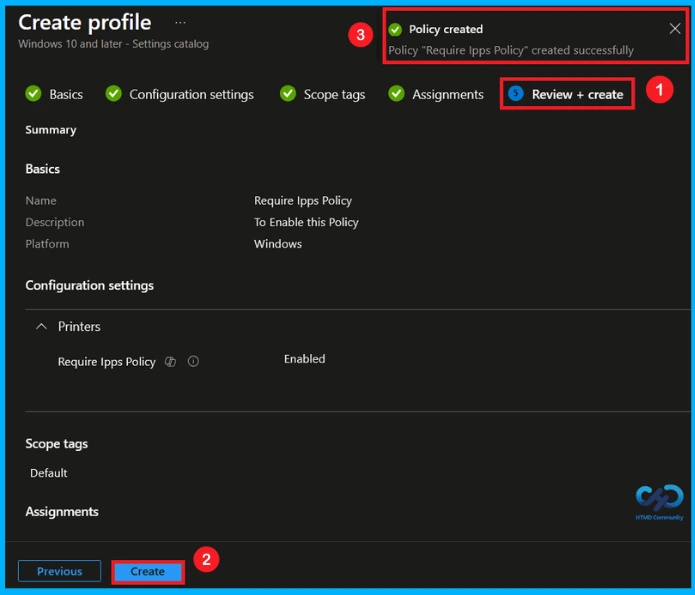695x595 pixels.
Task: Click the notification message about Require Ipps Policy
Action: pyautogui.click(x=511, y=51)
